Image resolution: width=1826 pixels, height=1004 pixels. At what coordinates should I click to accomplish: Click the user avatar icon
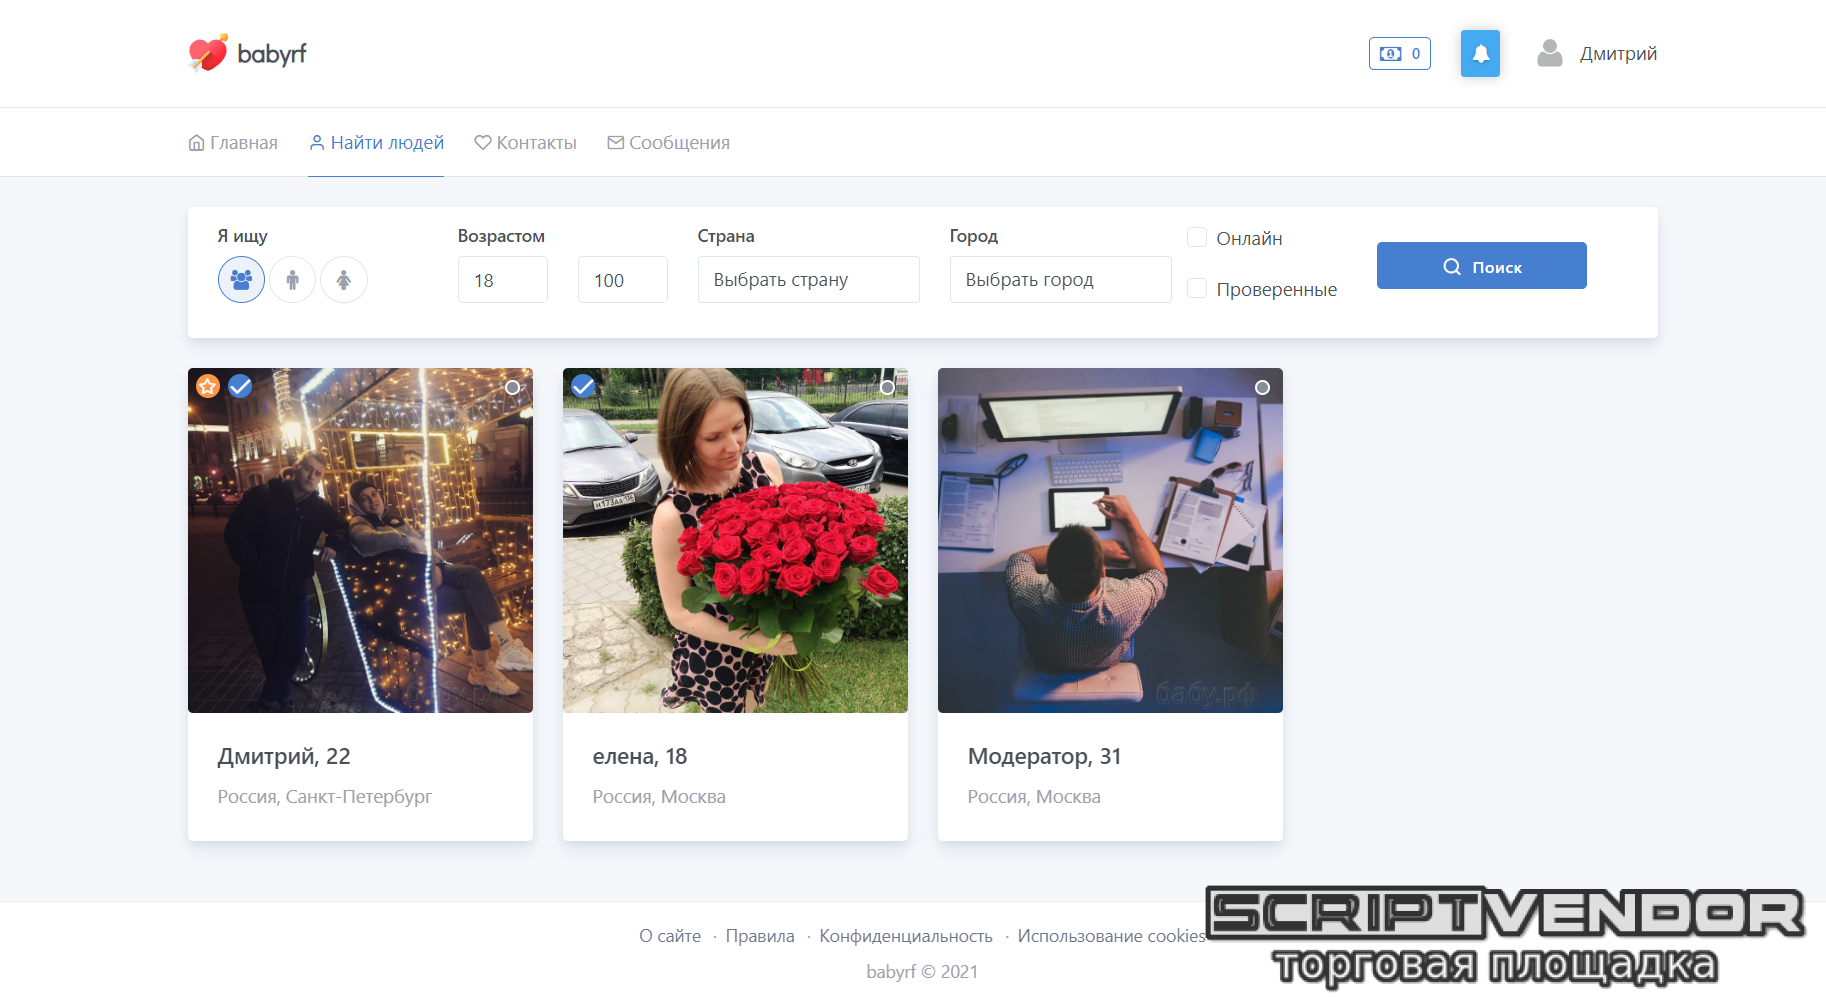[1550, 53]
